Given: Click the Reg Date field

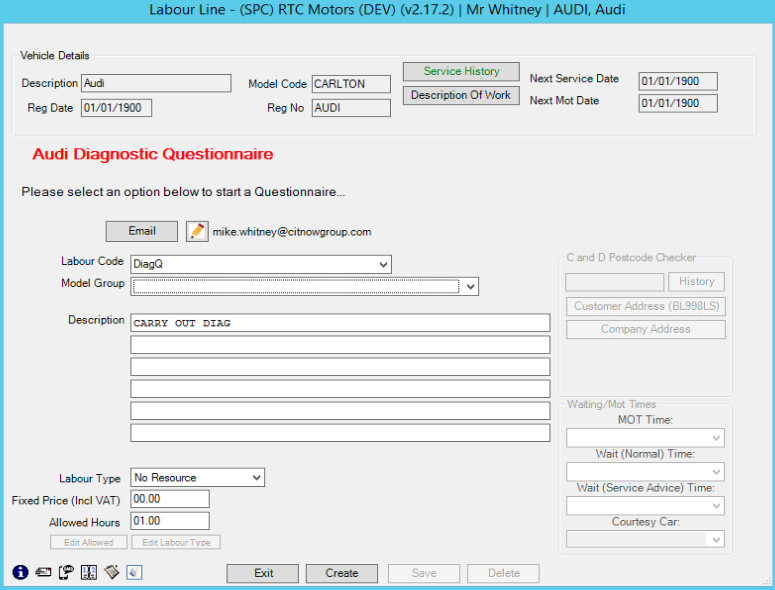Looking at the screenshot, I should (x=117, y=108).
